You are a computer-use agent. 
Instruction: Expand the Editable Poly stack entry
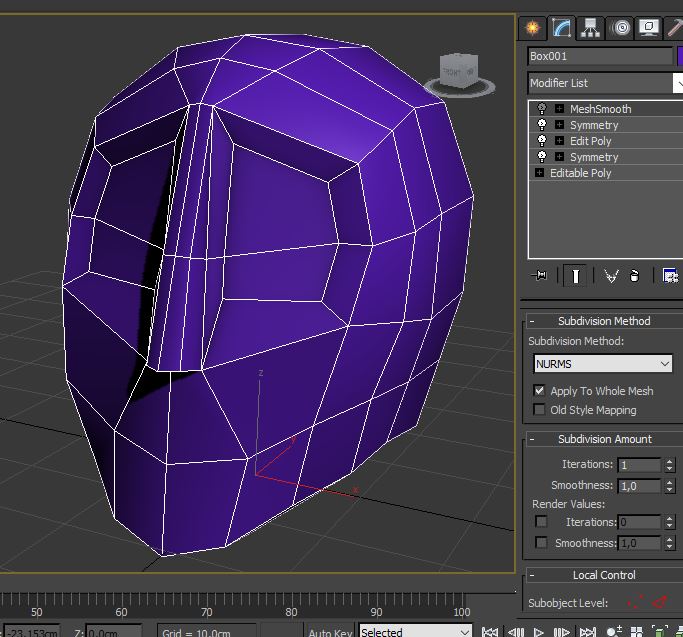point(540,173)
